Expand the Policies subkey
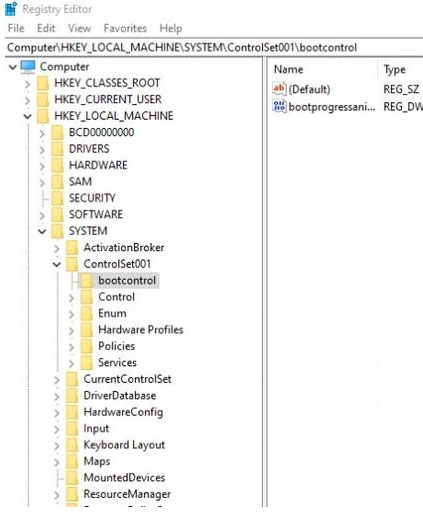 tap(71, 347)
